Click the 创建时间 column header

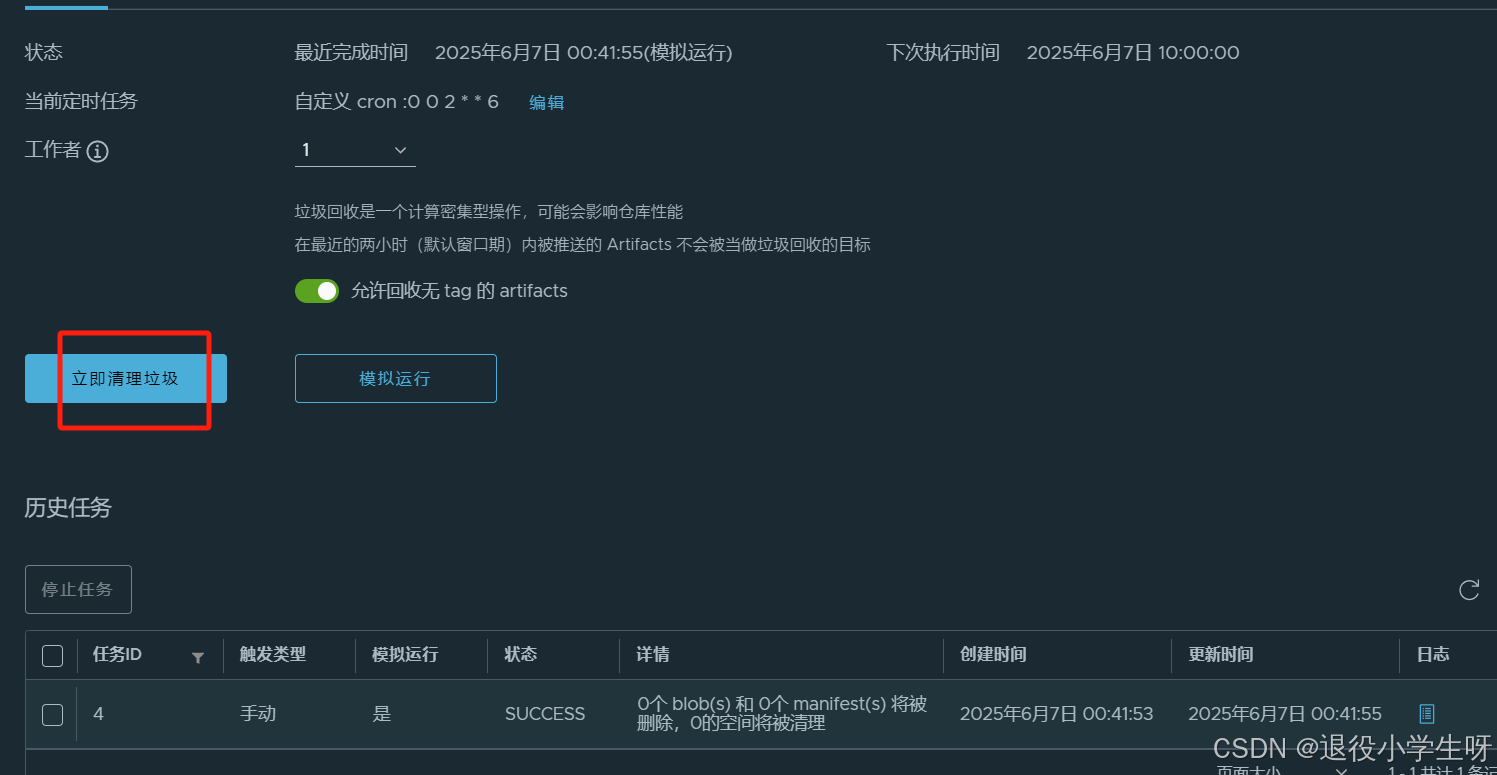pyautogui.click(x=993, y=655)
